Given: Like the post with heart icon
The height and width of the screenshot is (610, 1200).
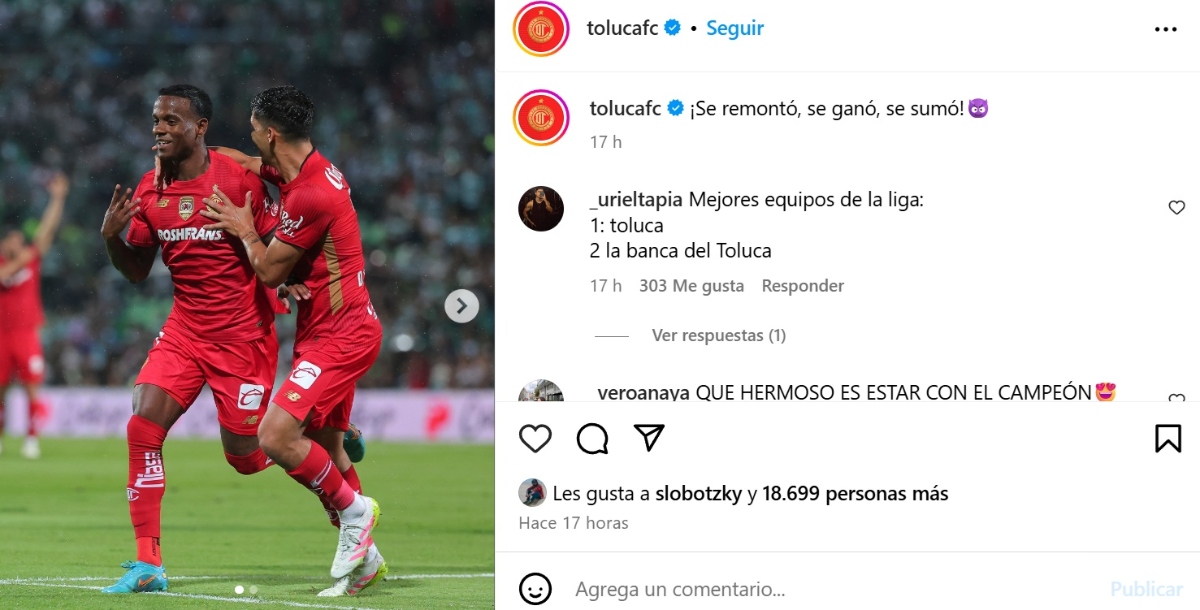Looking at the screenshot, I should [x=535, y=438].
